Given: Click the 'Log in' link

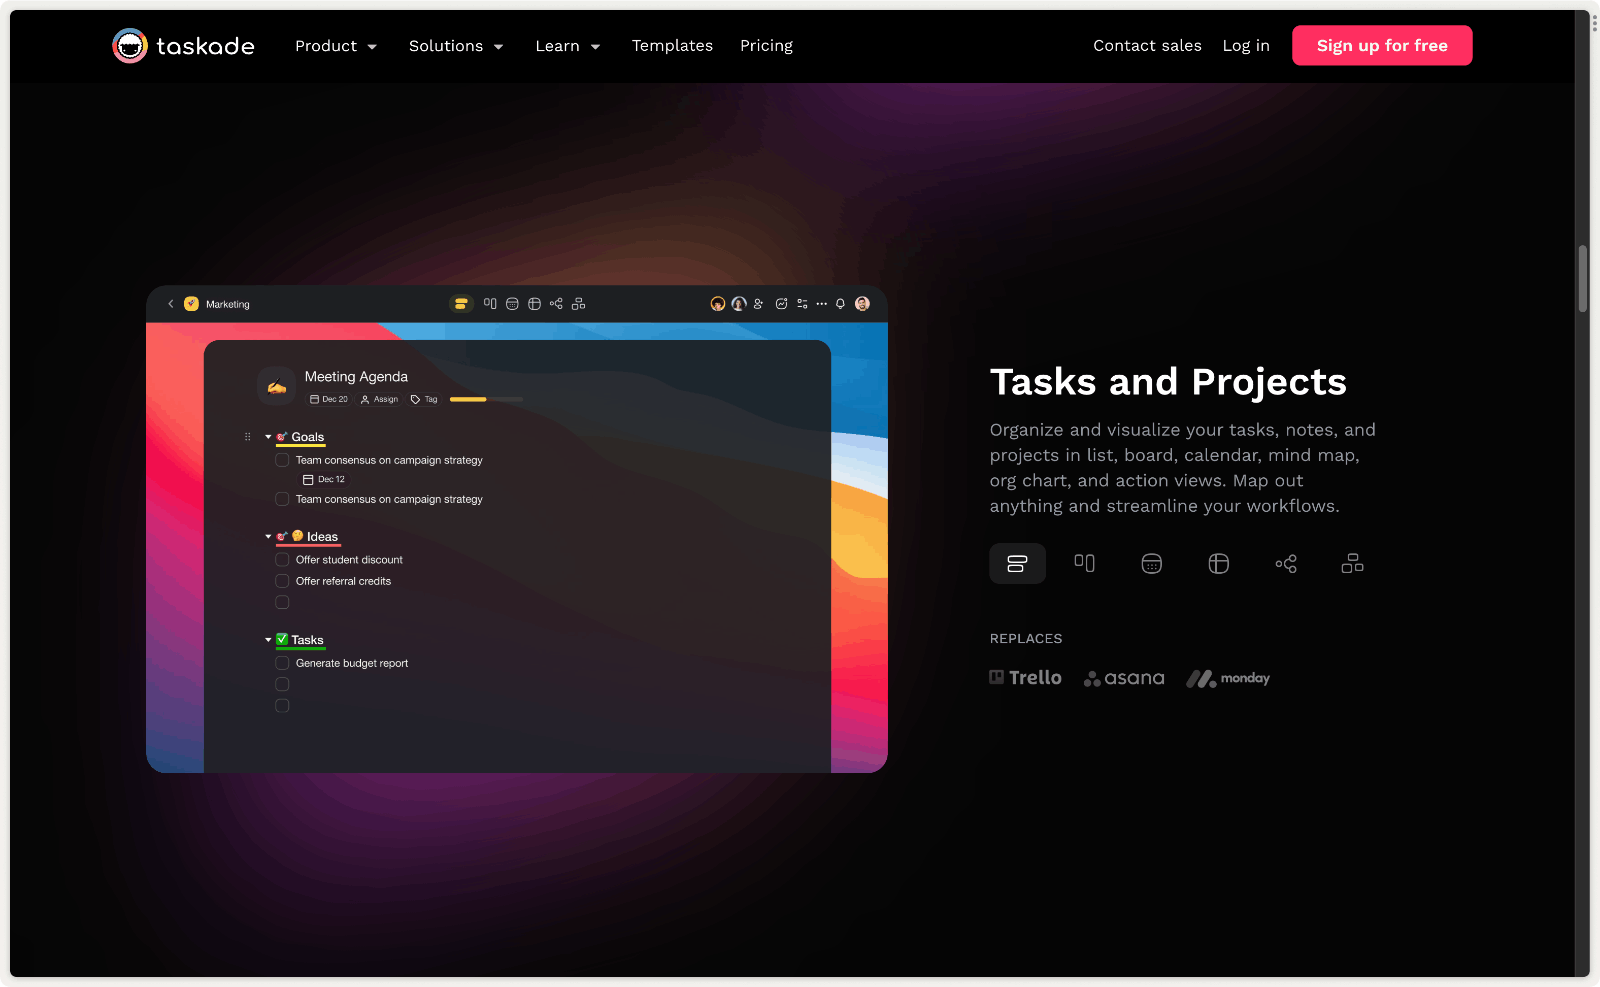Looking at the screenshot, I should 1246,46.
